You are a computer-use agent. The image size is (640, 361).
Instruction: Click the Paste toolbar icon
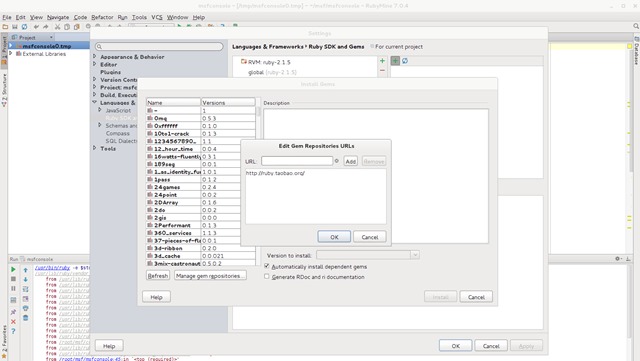pos(76,27)
